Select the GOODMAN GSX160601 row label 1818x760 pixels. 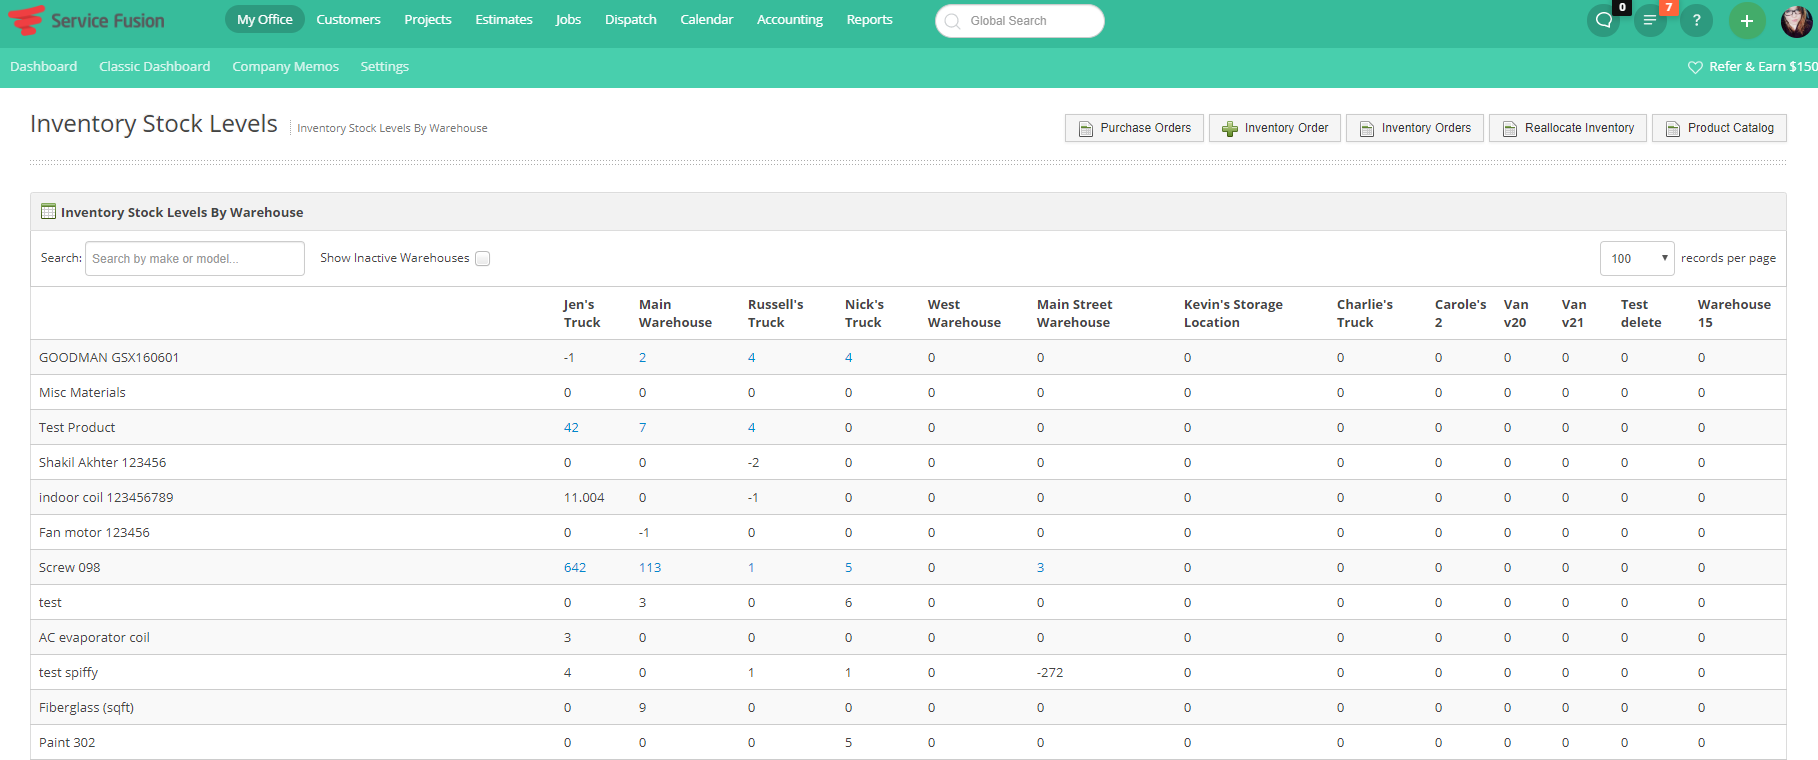[109, 357]
